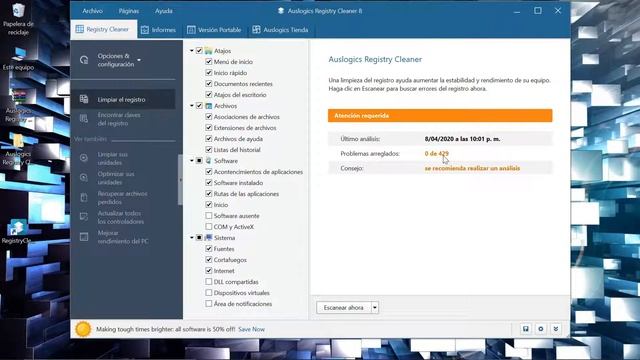The image size is (640, 360).
Task: Enable DLL compartidas checkbox
Action: [x=209, y=282]
